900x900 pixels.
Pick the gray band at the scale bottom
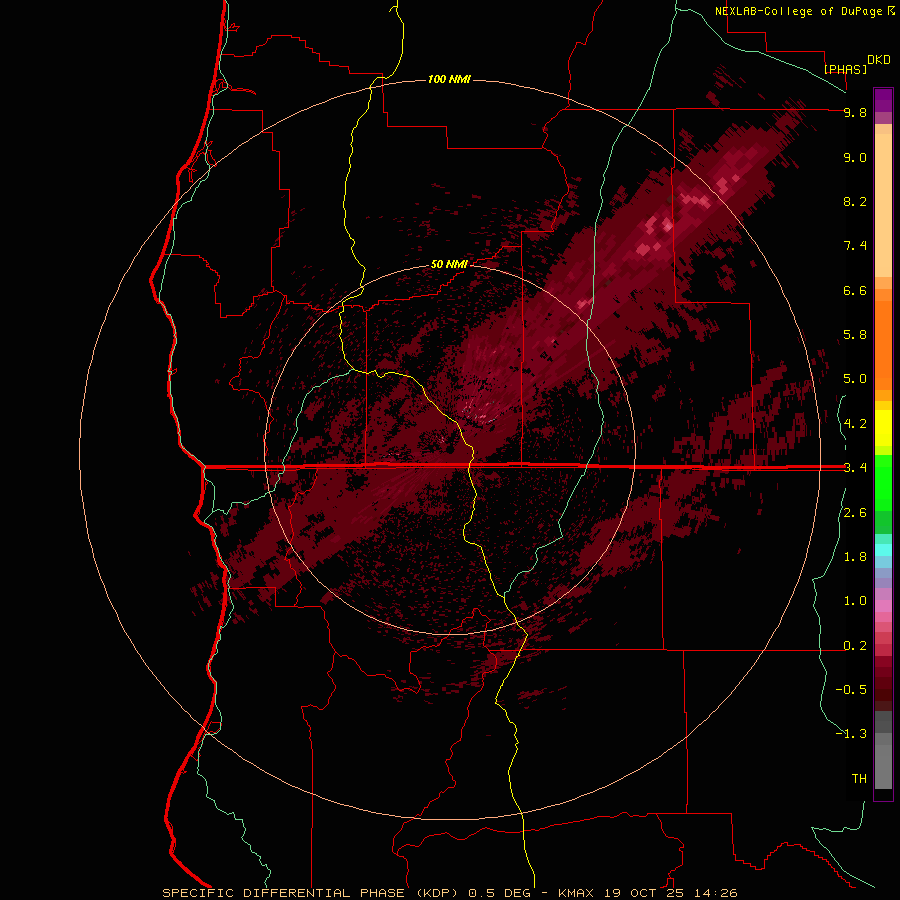(x=883, y=761)
